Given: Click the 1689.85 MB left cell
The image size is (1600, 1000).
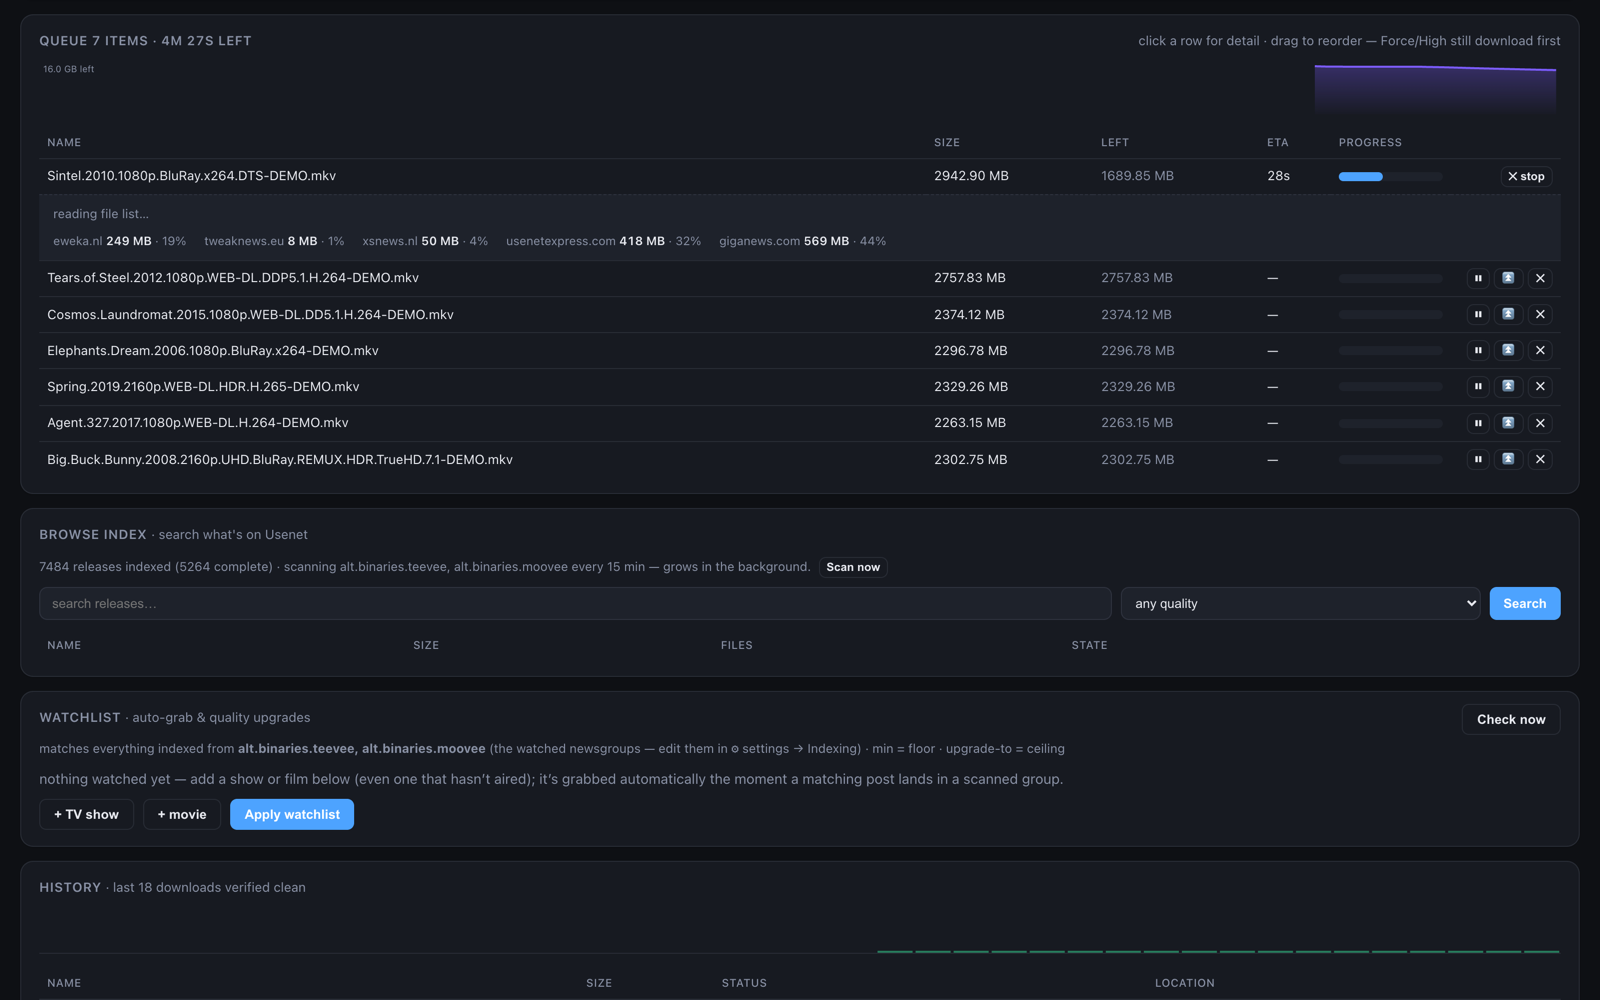Looking at the screenshot, I should pyautogui.click(x=1137, y=176).
